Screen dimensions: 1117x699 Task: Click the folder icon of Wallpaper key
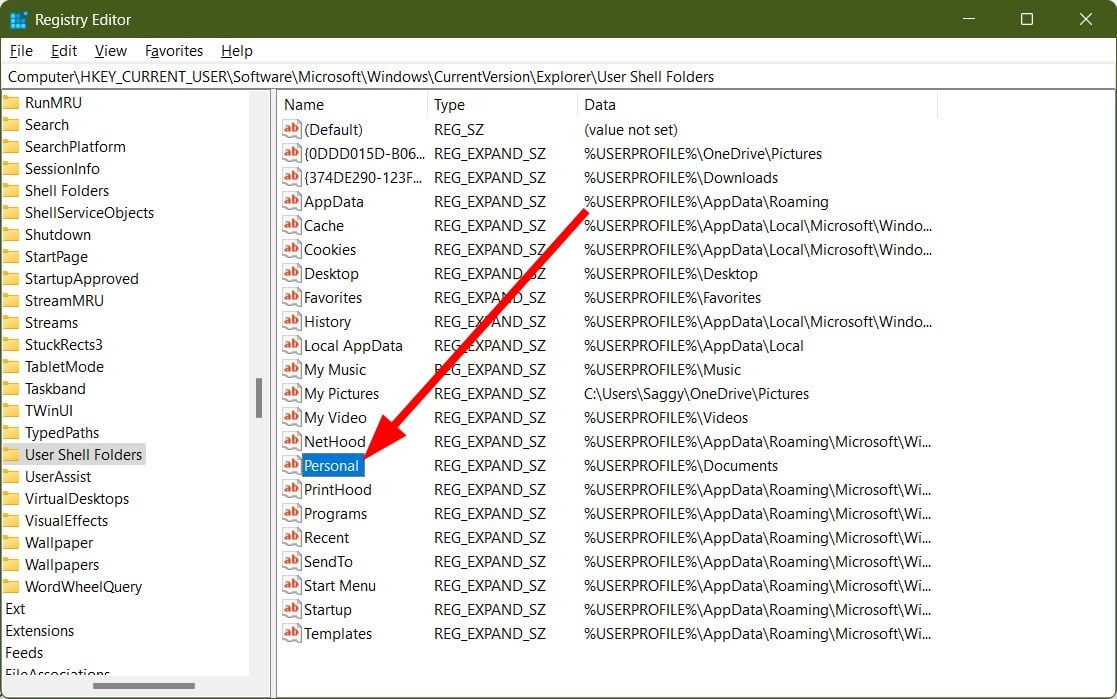[x=11, y=542]
